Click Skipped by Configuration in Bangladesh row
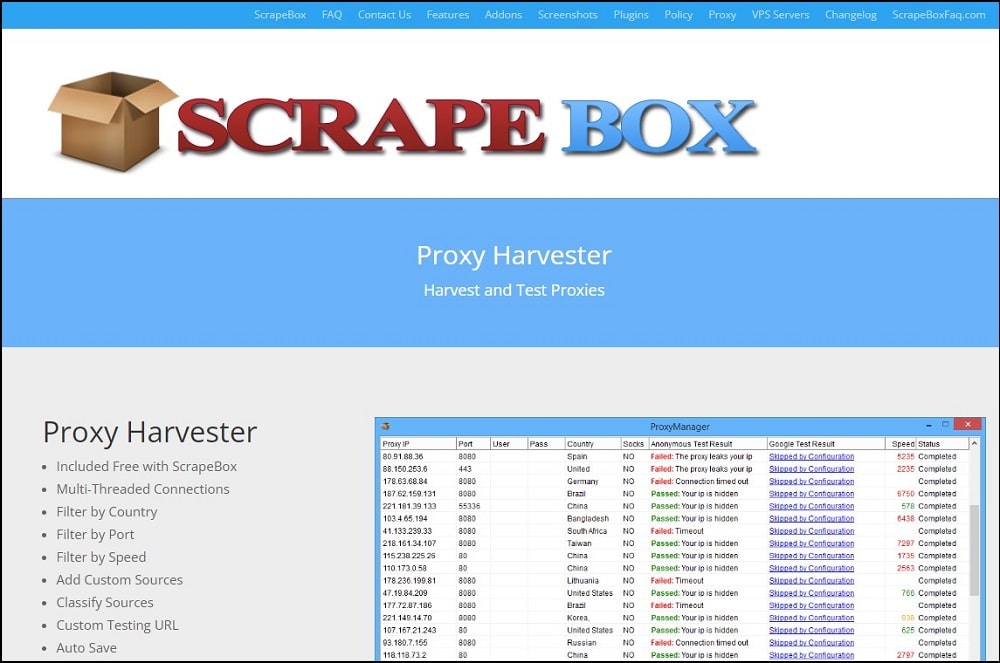This screenshot has width=1000, height=663. pos(811,518)
